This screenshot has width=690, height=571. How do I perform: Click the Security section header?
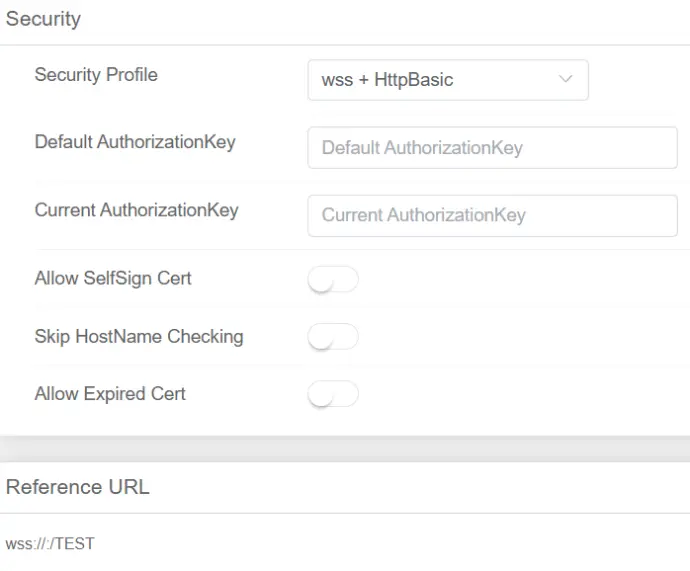tap(43, 19)
